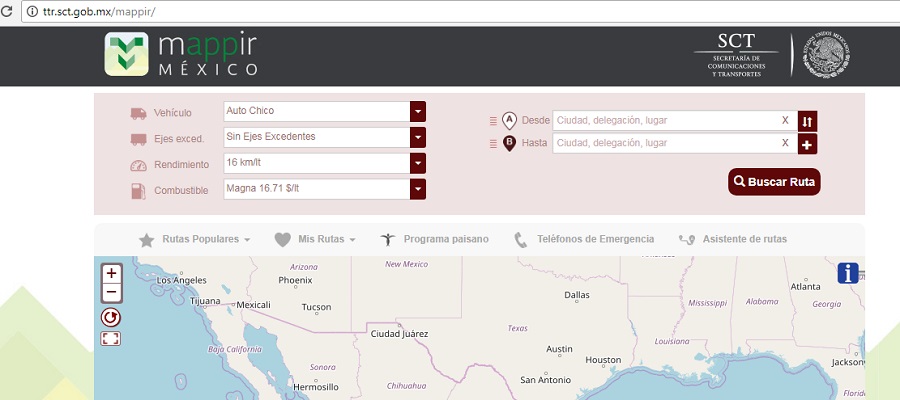Swap origin and destination arrows button

808,121
